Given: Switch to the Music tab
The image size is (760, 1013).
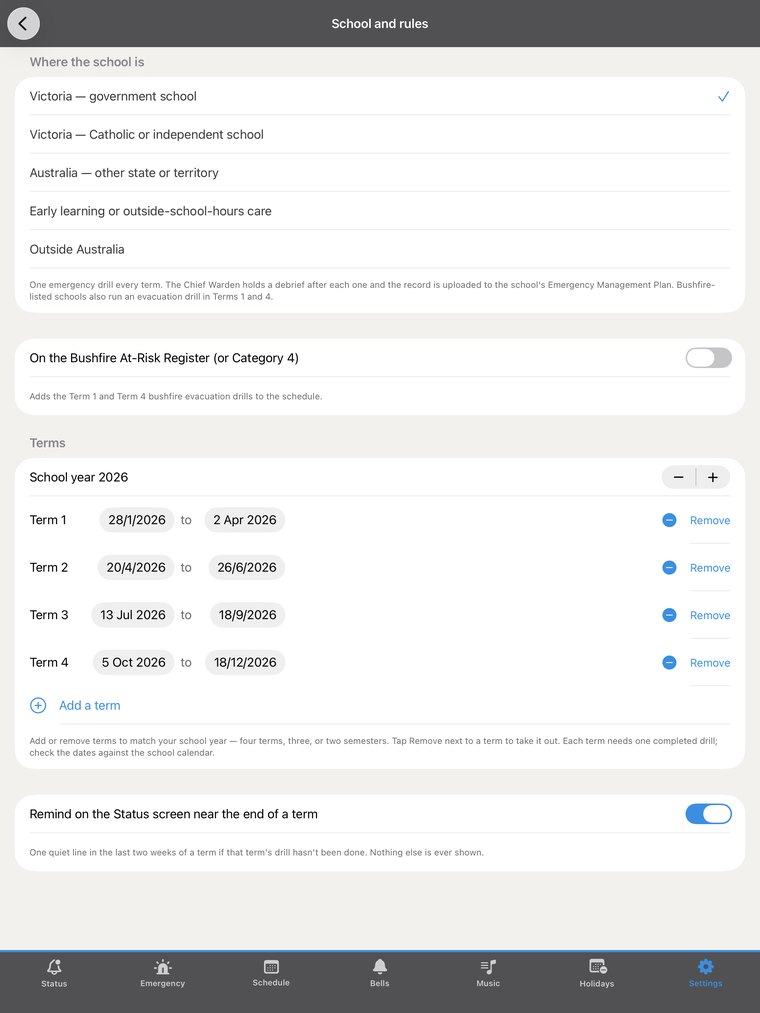Looking at the screenshot, I should coord(489,973).
